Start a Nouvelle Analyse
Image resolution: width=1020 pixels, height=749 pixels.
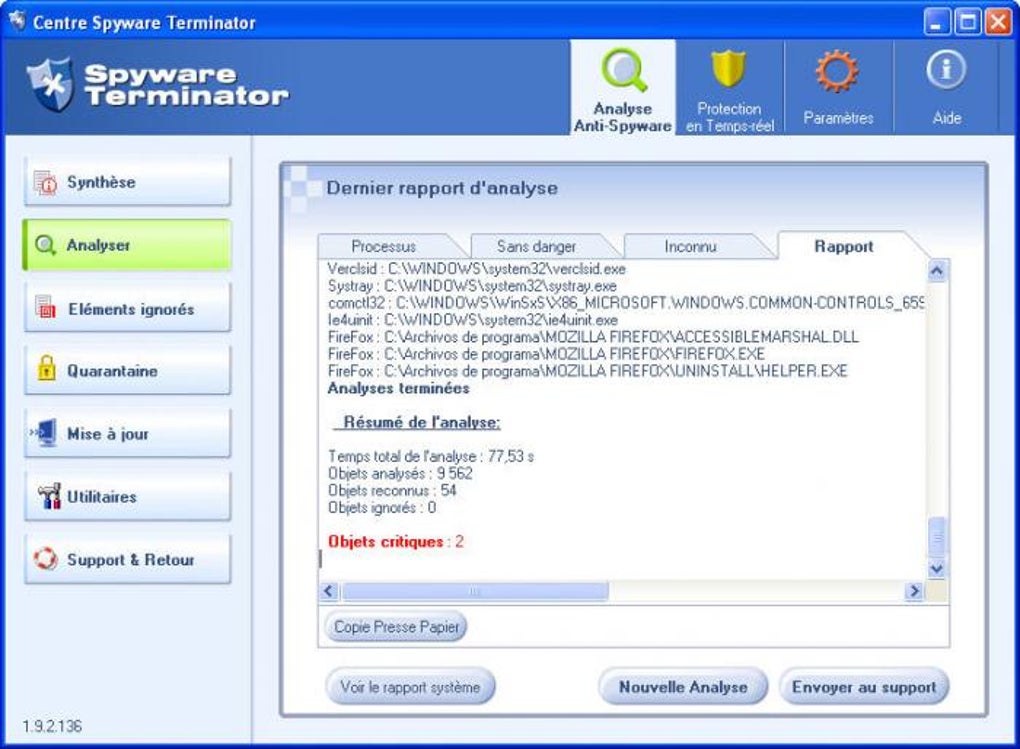click(683, 687)
